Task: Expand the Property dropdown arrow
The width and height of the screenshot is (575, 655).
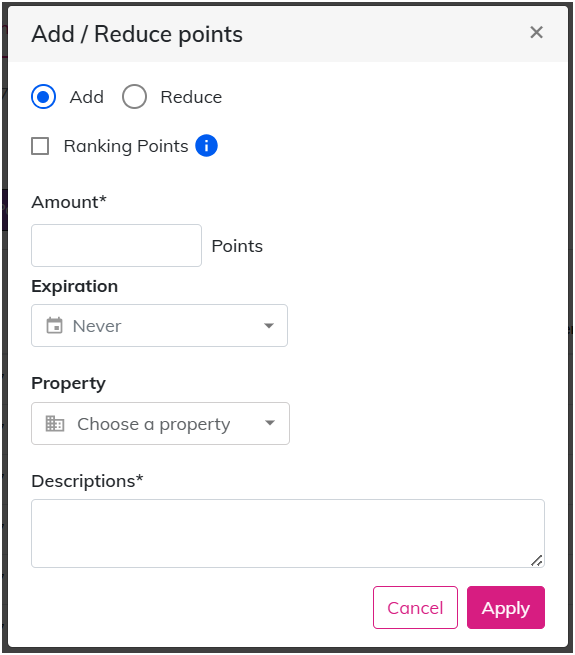Action: 270,423
